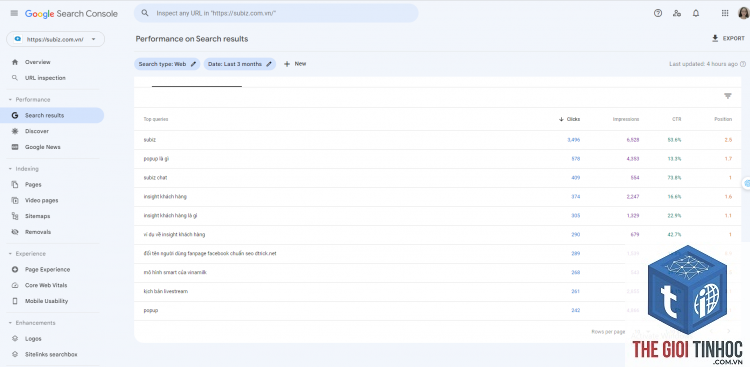Image resolution: width=750 pixels, height=367 pixels.
Task: Collapse the Performance section
Action: pos(29,100)
